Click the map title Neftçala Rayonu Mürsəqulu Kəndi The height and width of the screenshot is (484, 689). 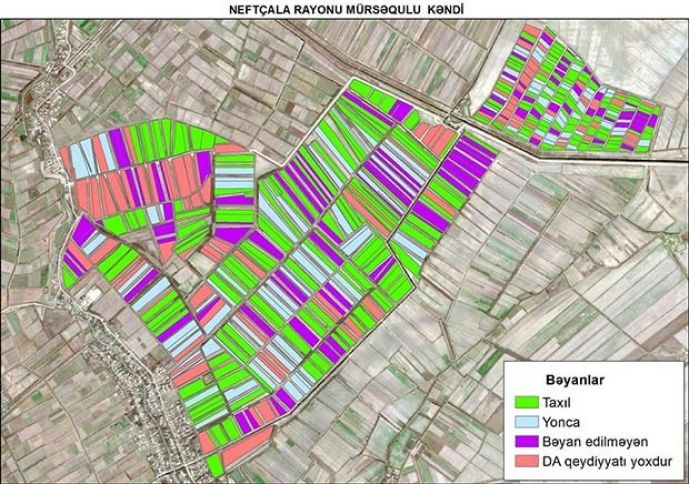[344, 8]
